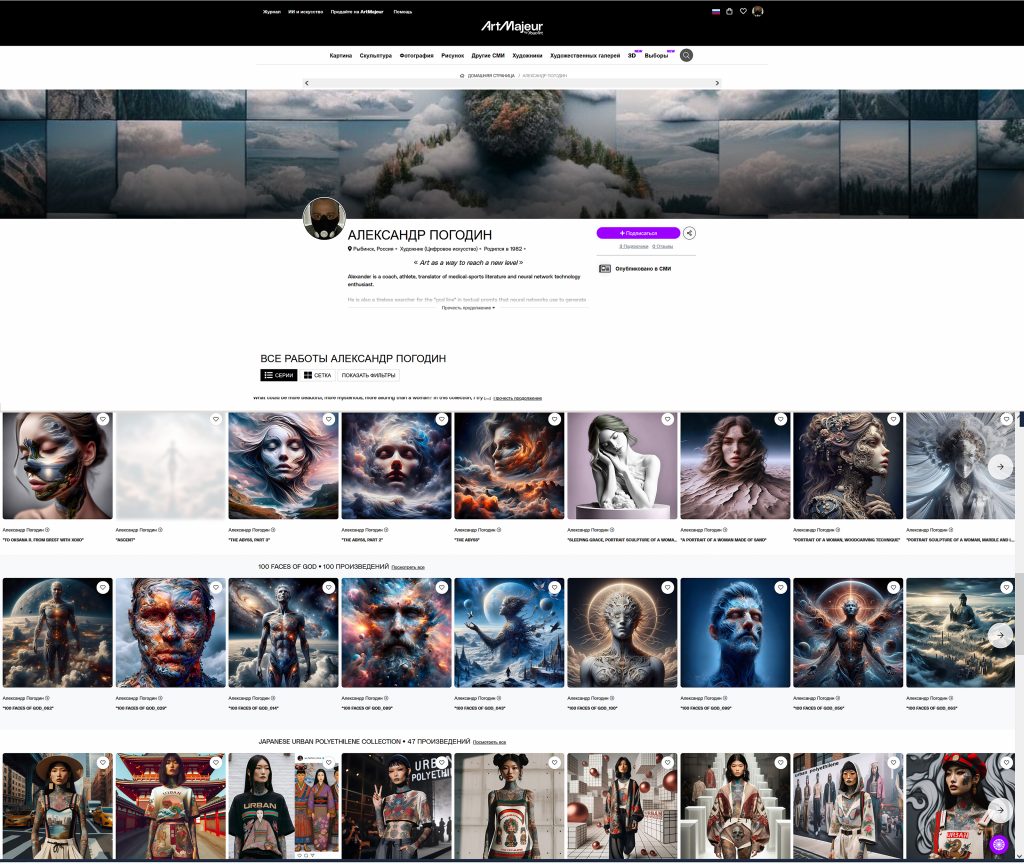The image size is (1024, 864).
Task: Click the Russian flag language icon
Action: (x=715, y=12)
